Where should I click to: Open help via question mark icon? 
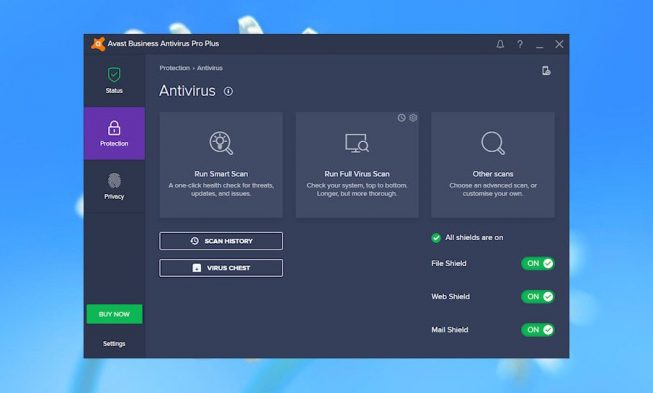tap(520, 44)
